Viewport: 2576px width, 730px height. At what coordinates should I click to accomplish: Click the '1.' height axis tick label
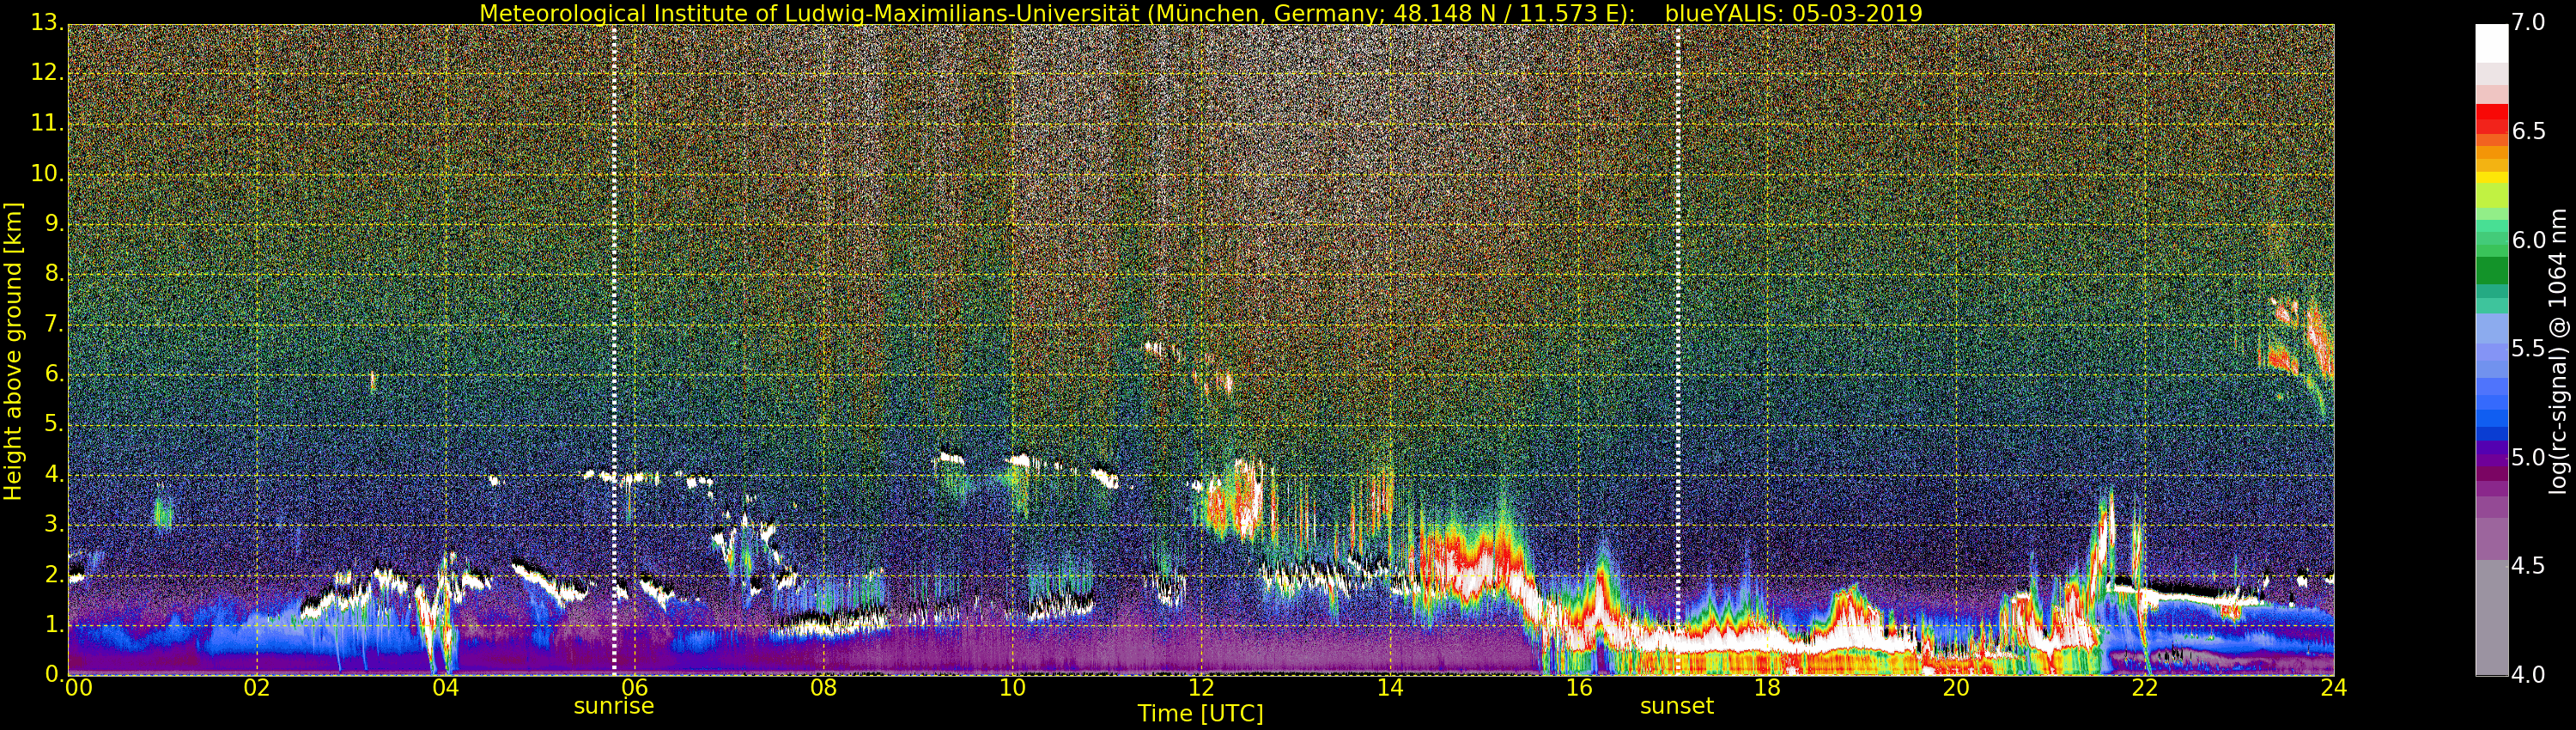click(x=54, y=624)
